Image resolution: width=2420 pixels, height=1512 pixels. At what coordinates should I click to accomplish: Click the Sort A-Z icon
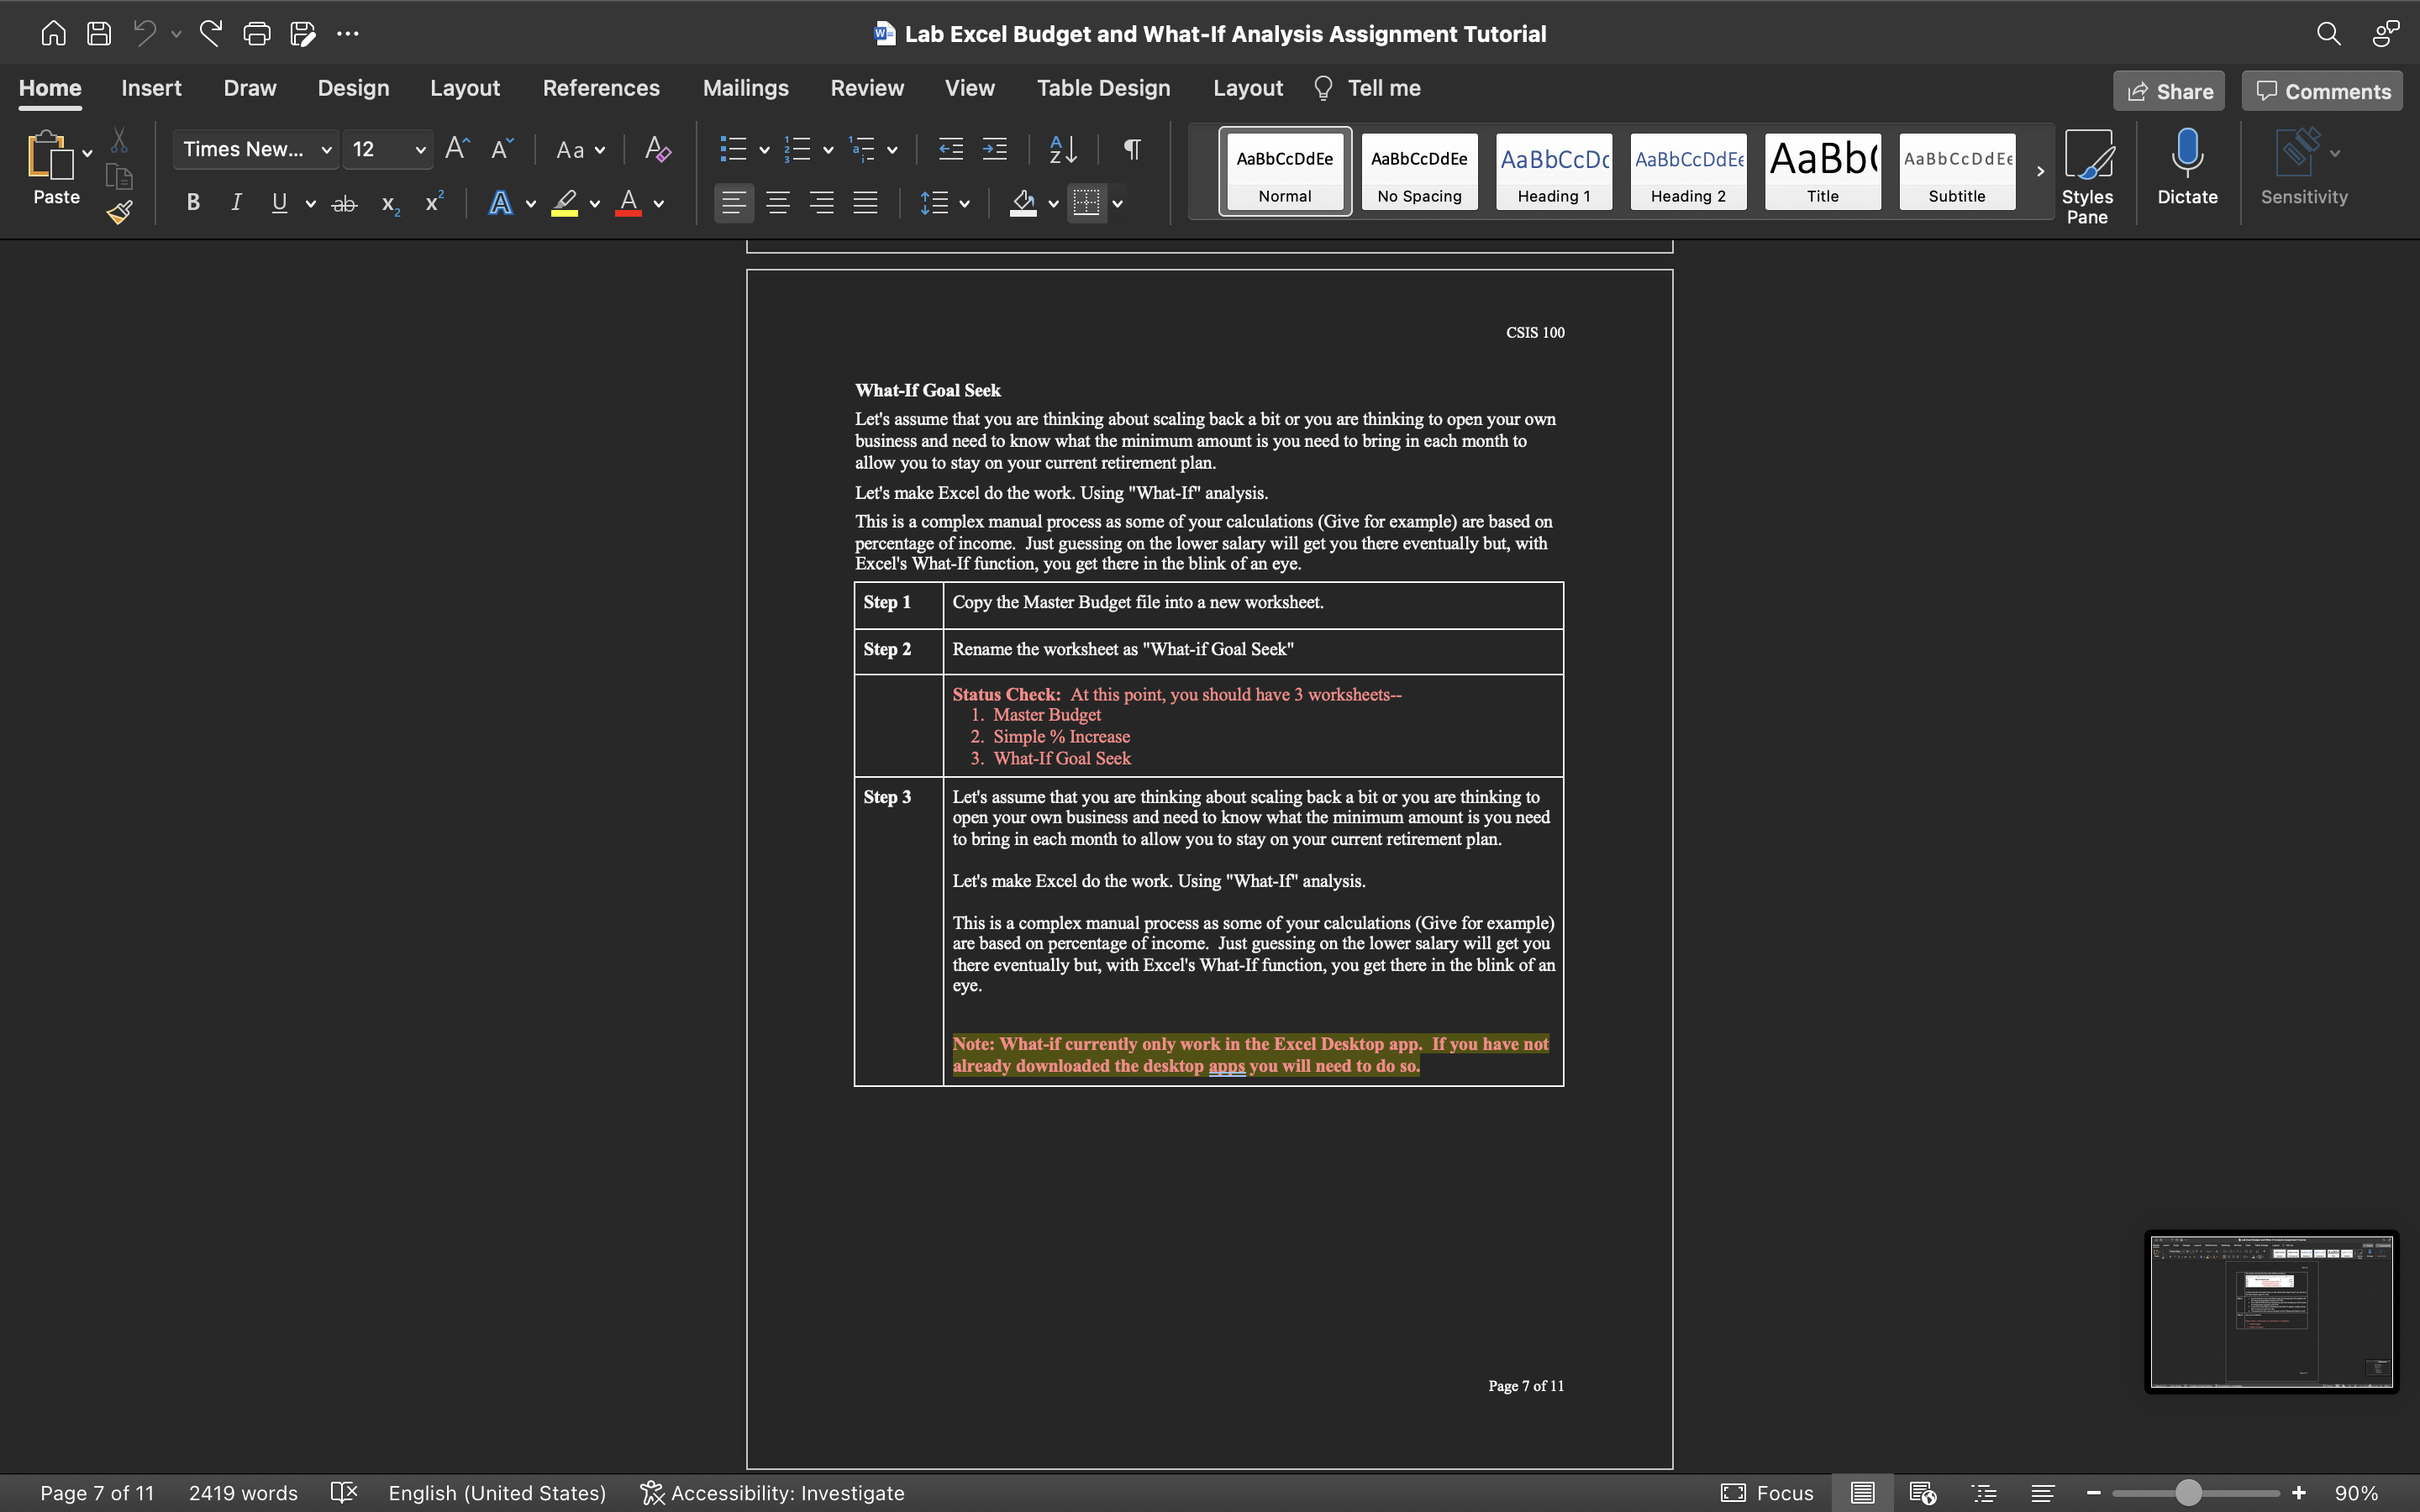click(1063, 150)
